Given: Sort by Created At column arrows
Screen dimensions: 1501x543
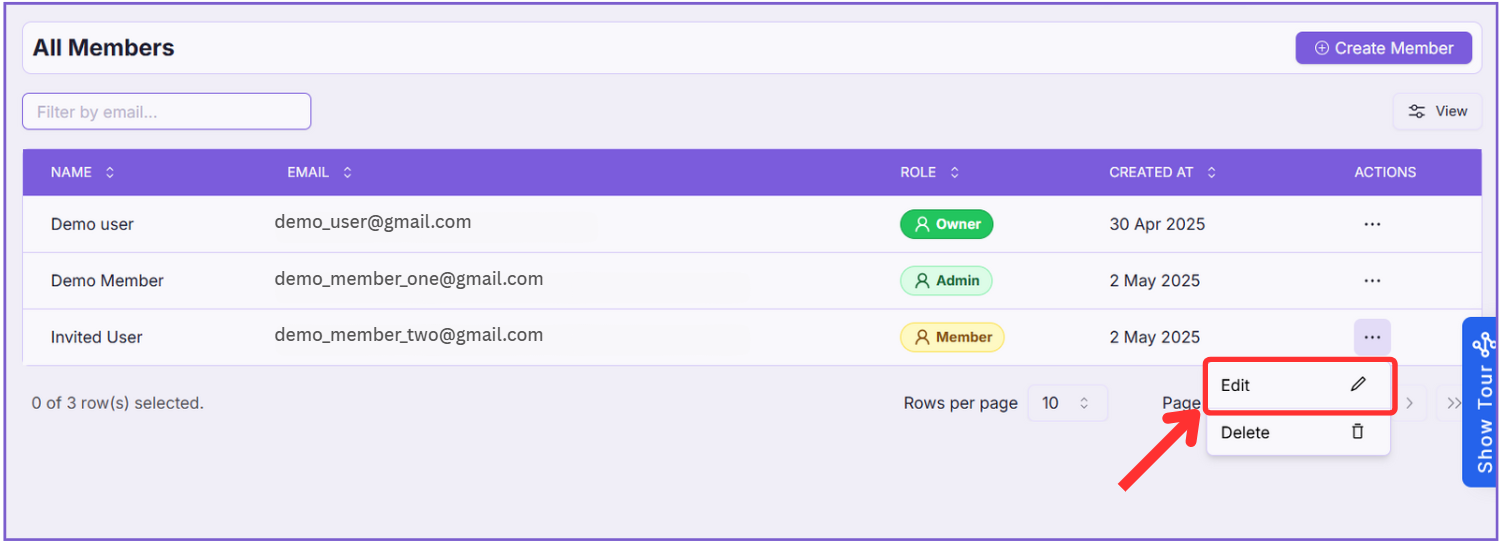Looking at the screenshot, I should tap(1211, 172).
